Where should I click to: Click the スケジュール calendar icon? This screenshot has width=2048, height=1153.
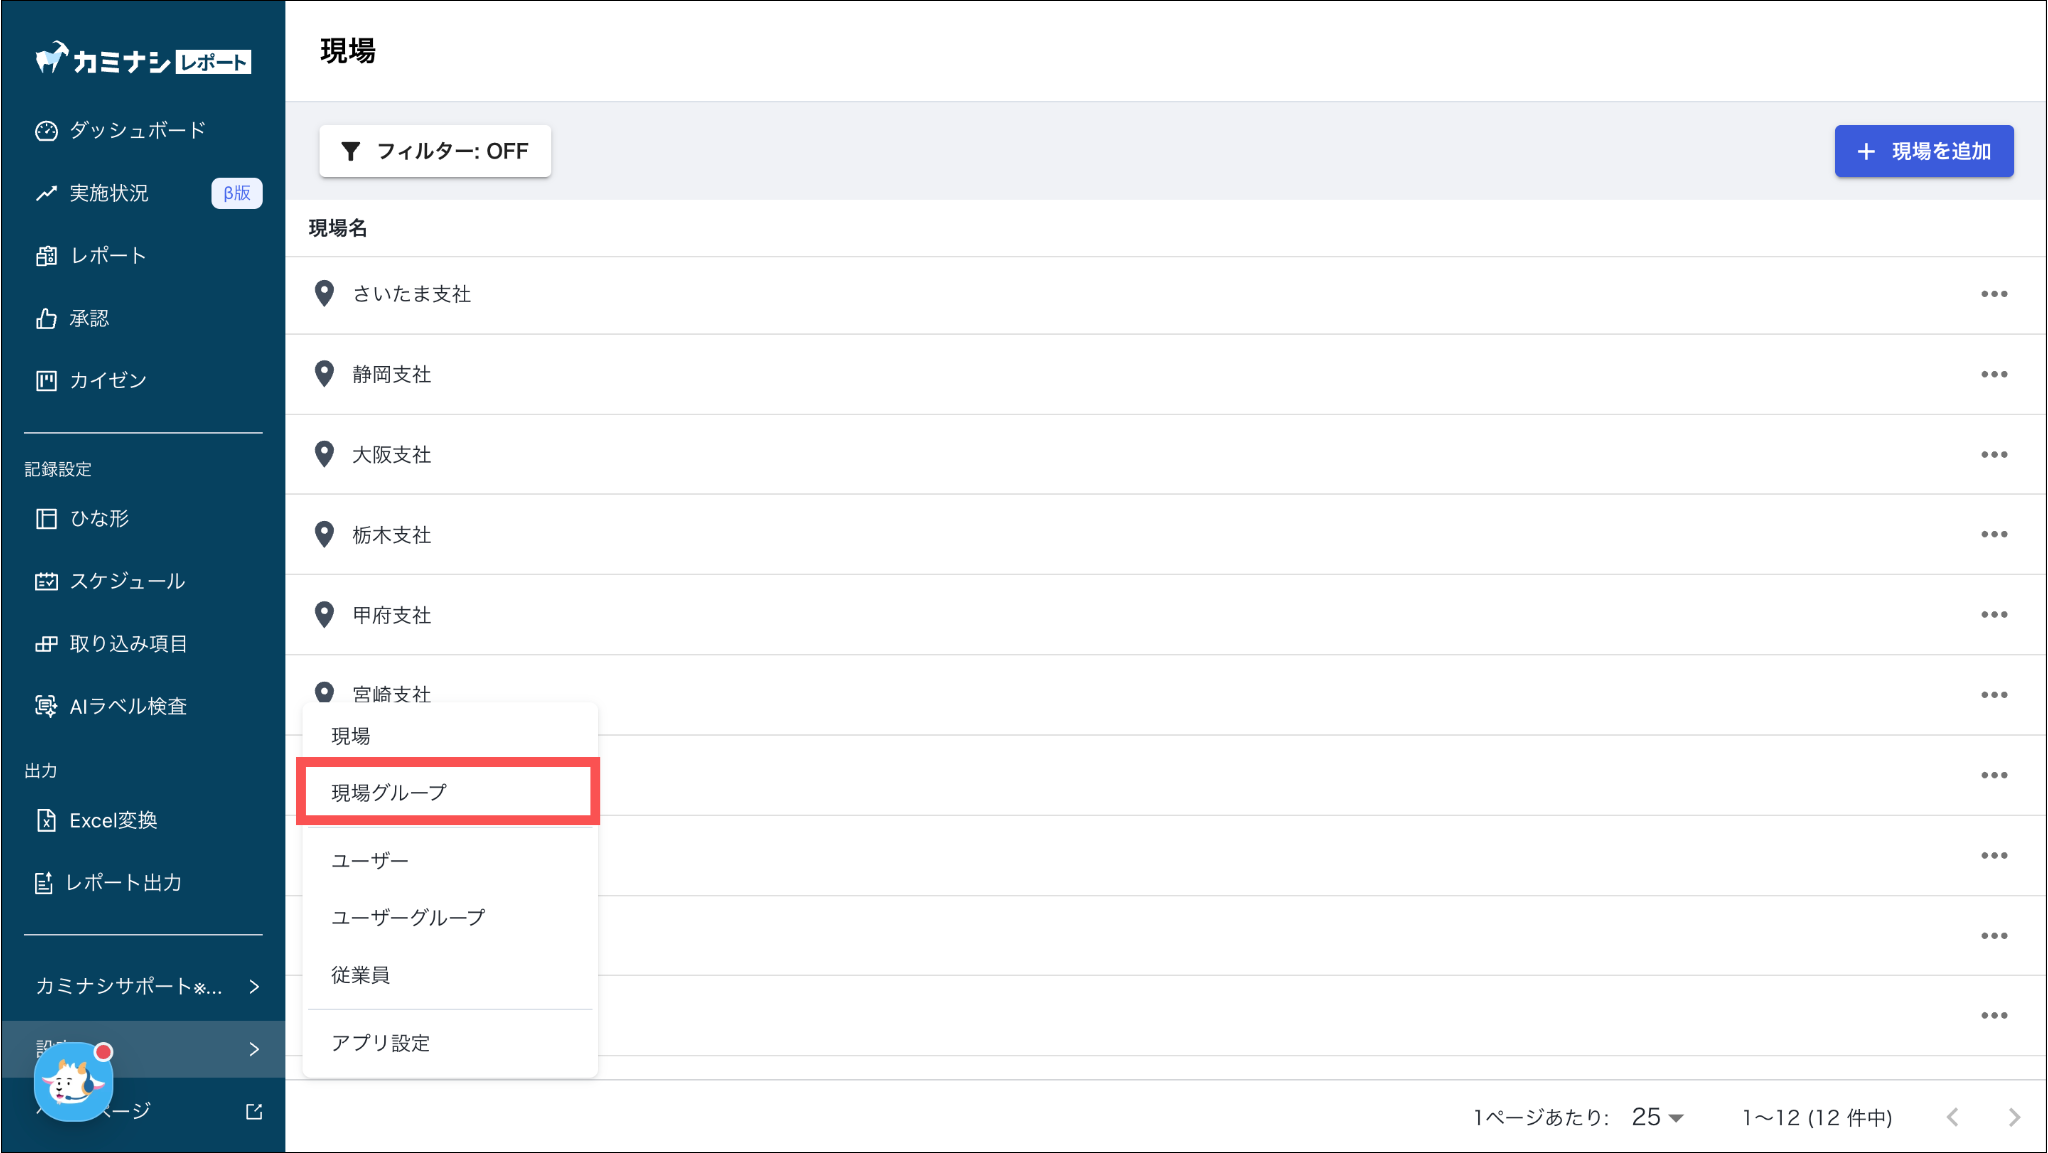pyautogui.click(x=46, y=581)
